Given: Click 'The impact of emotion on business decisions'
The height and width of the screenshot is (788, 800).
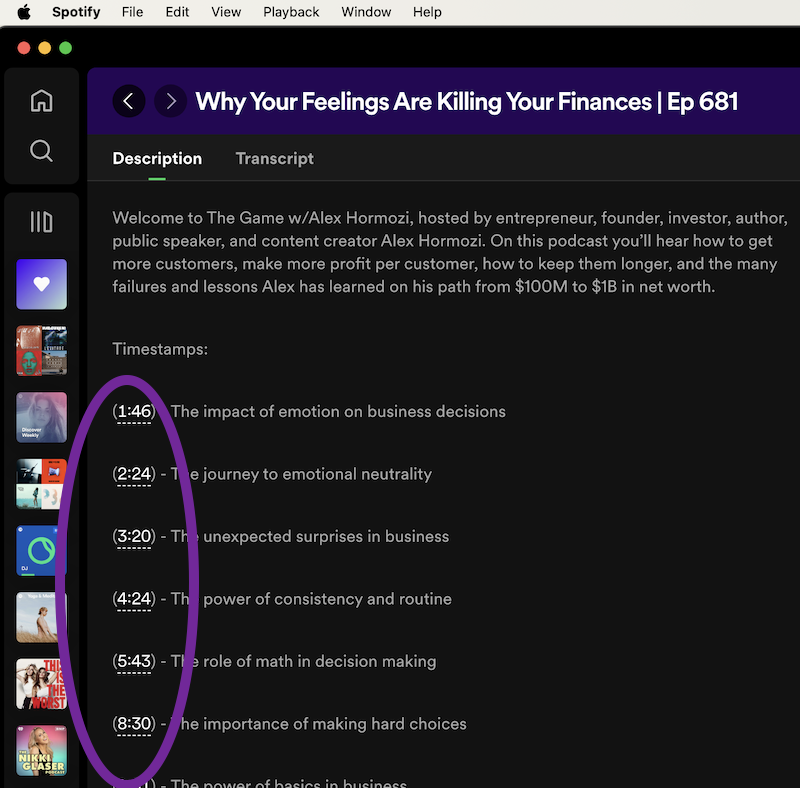Looking at the screenshot, I should click(338, 411).
